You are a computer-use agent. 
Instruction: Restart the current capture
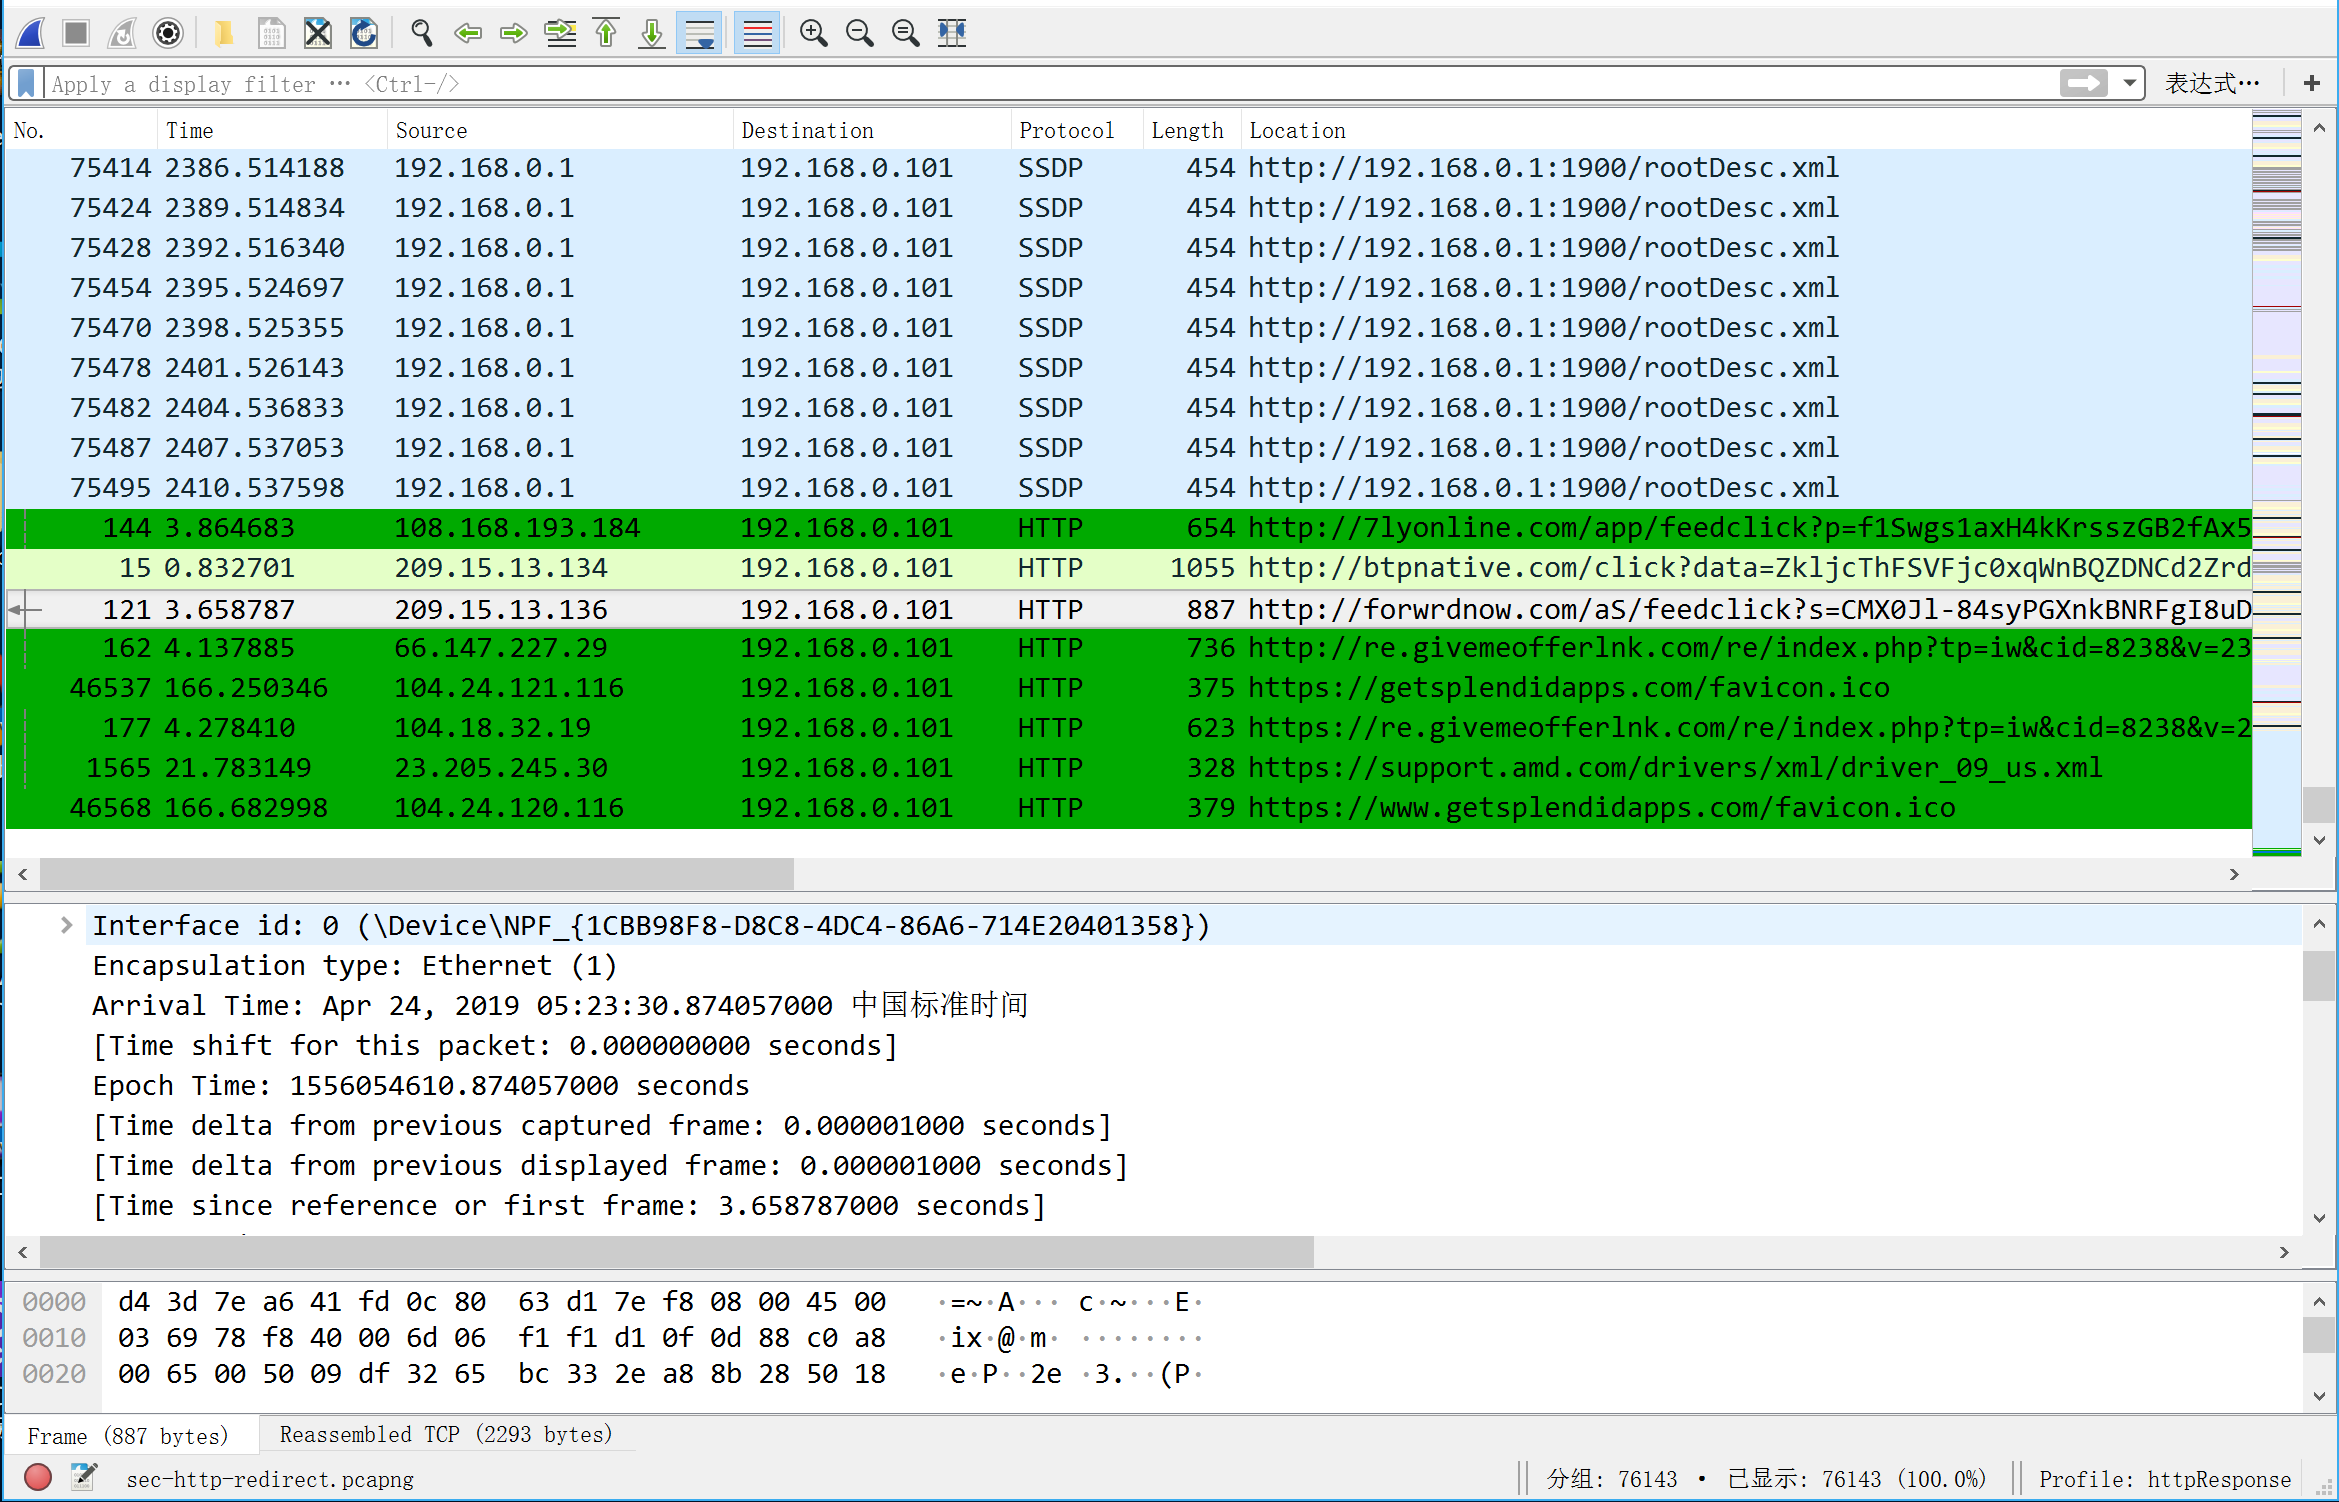[122, 33]
